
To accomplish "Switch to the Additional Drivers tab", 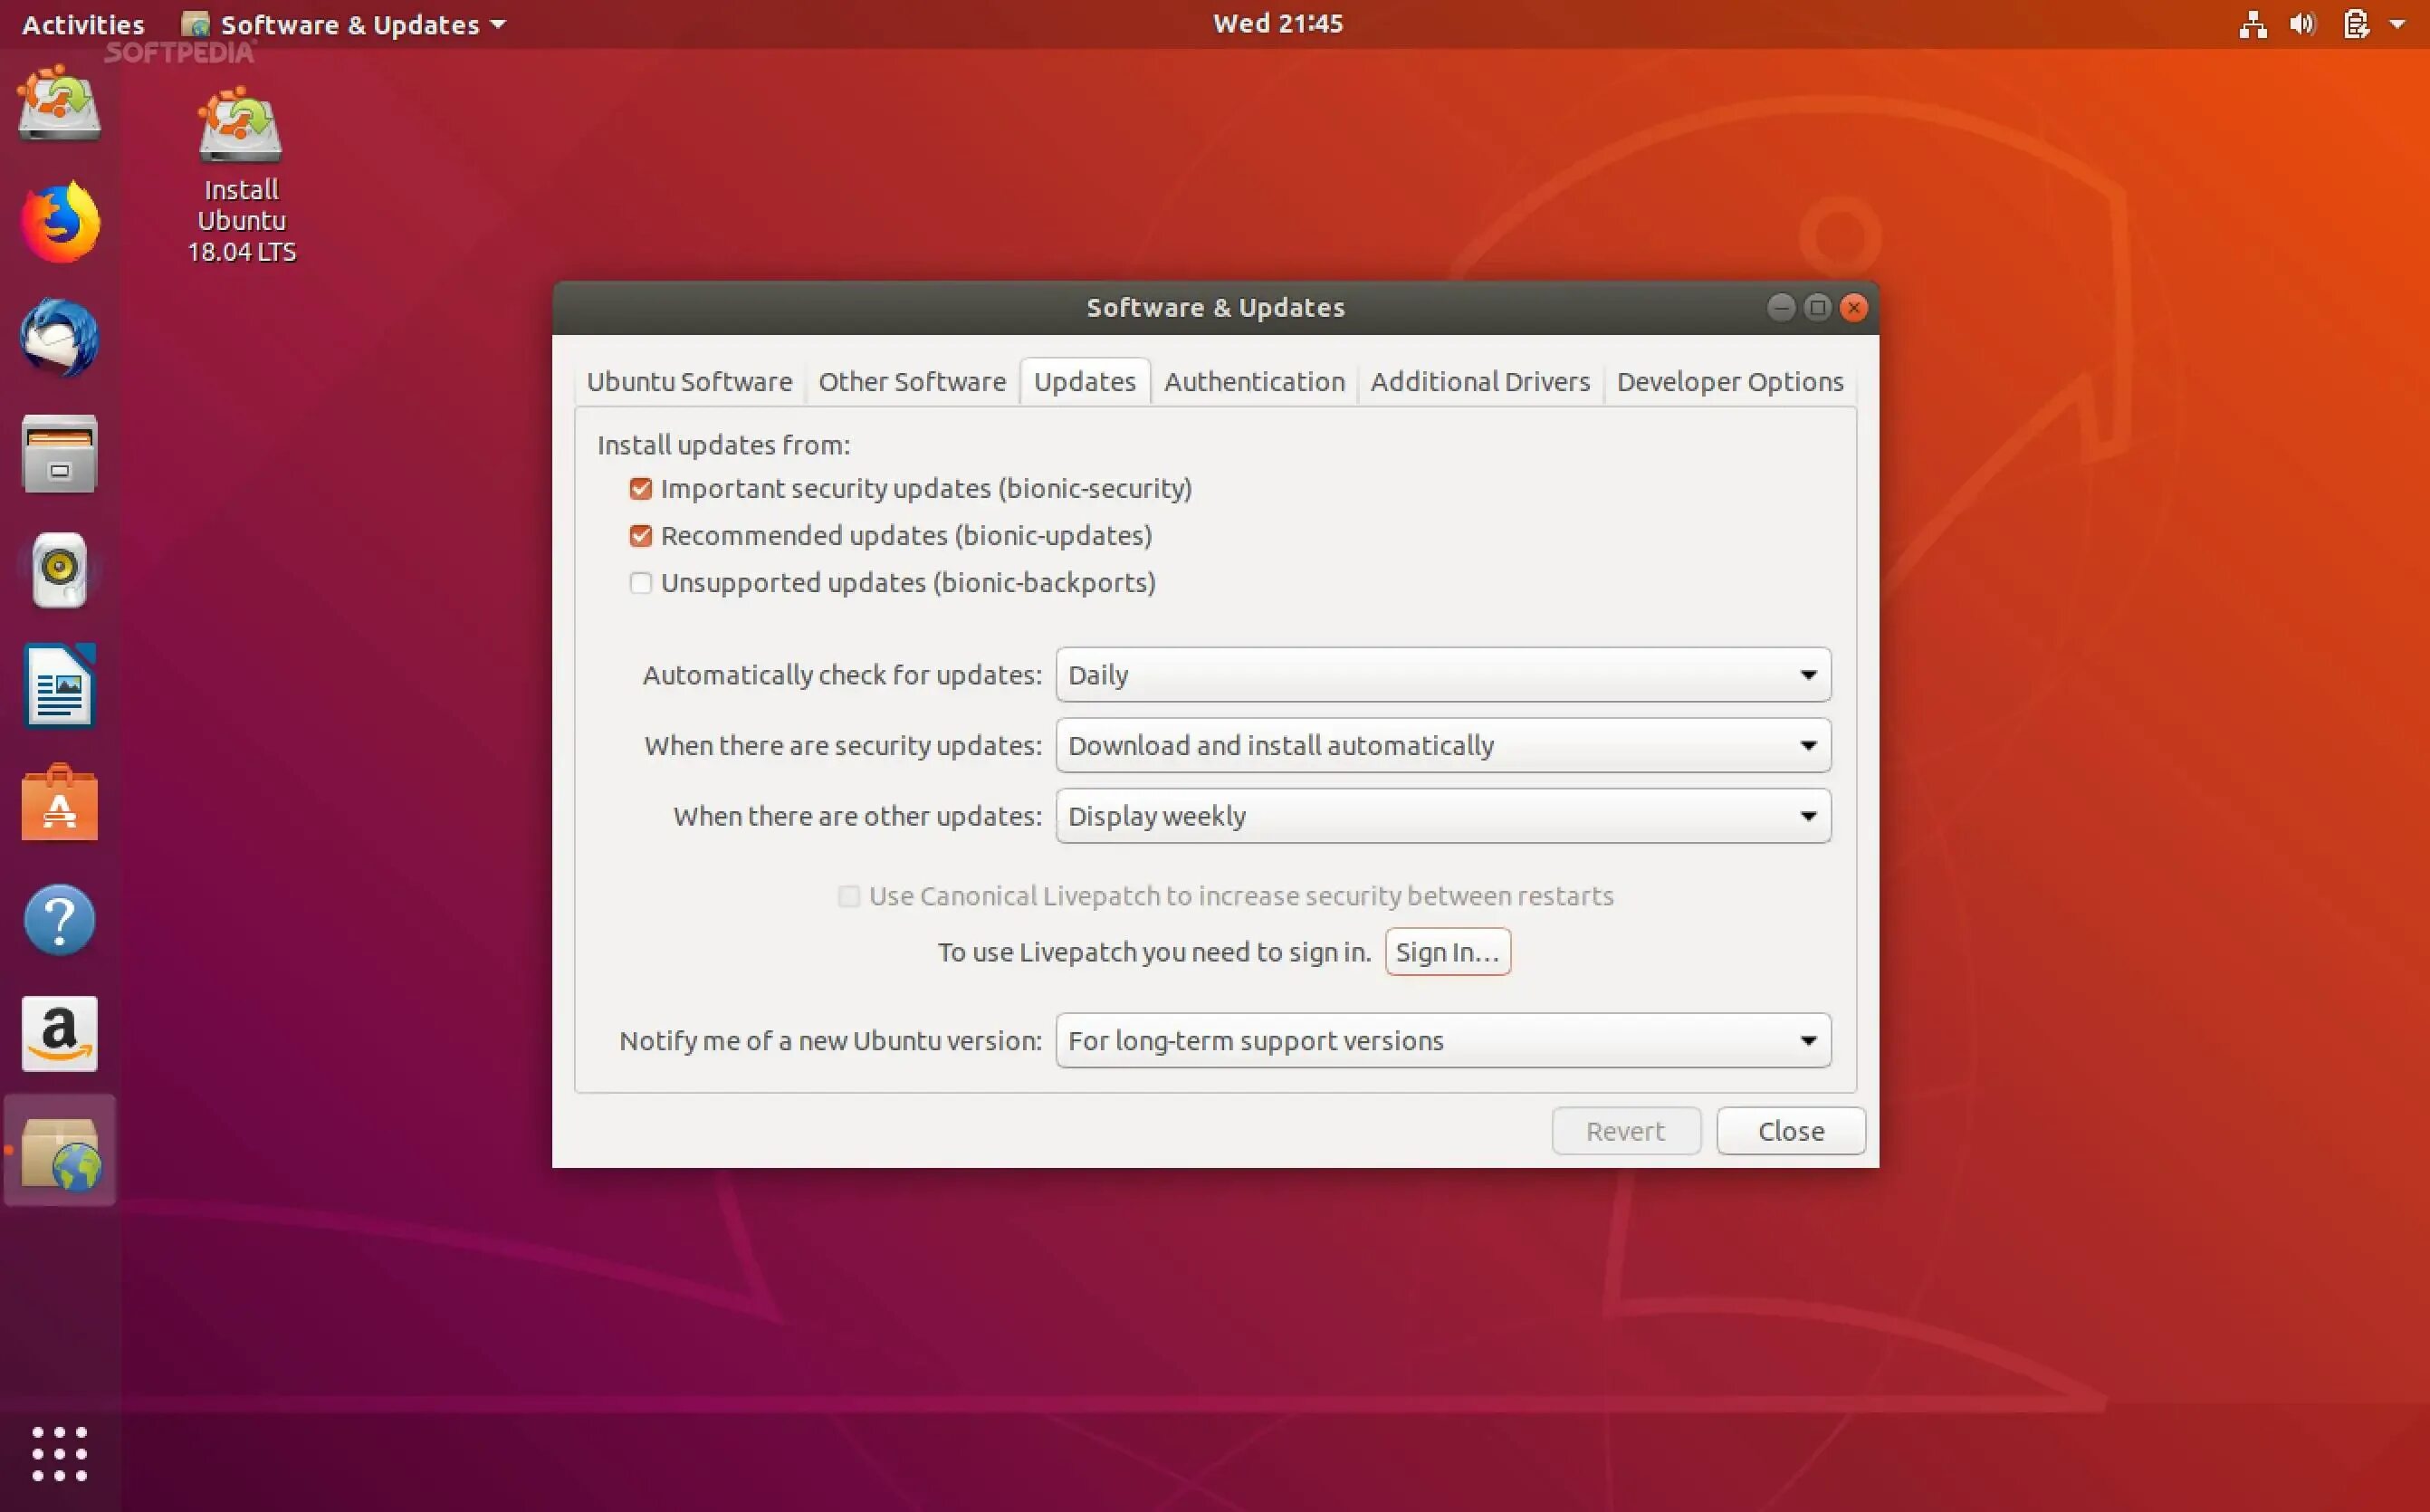I will coord(1480,382).
